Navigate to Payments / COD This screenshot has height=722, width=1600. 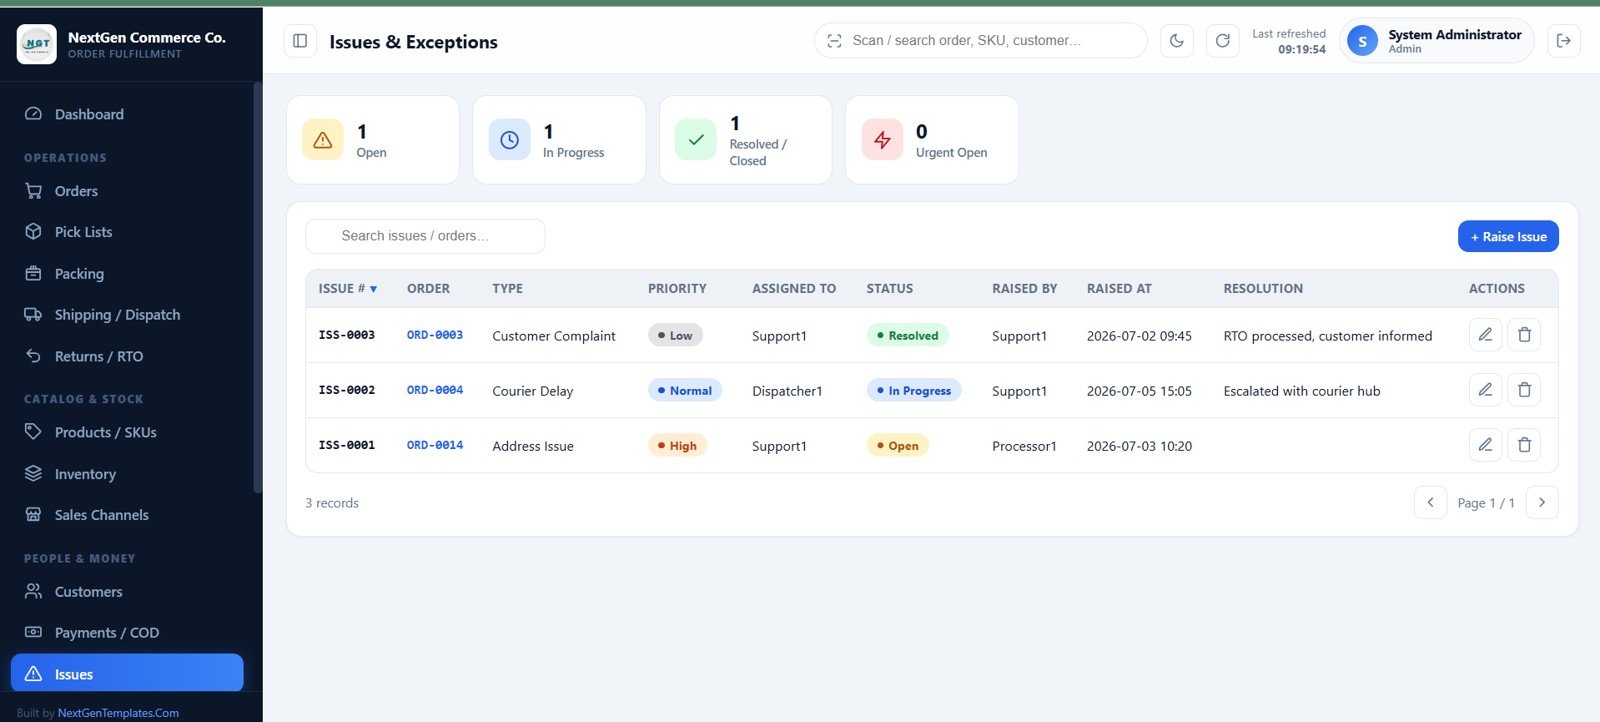[x=127, y=633]
